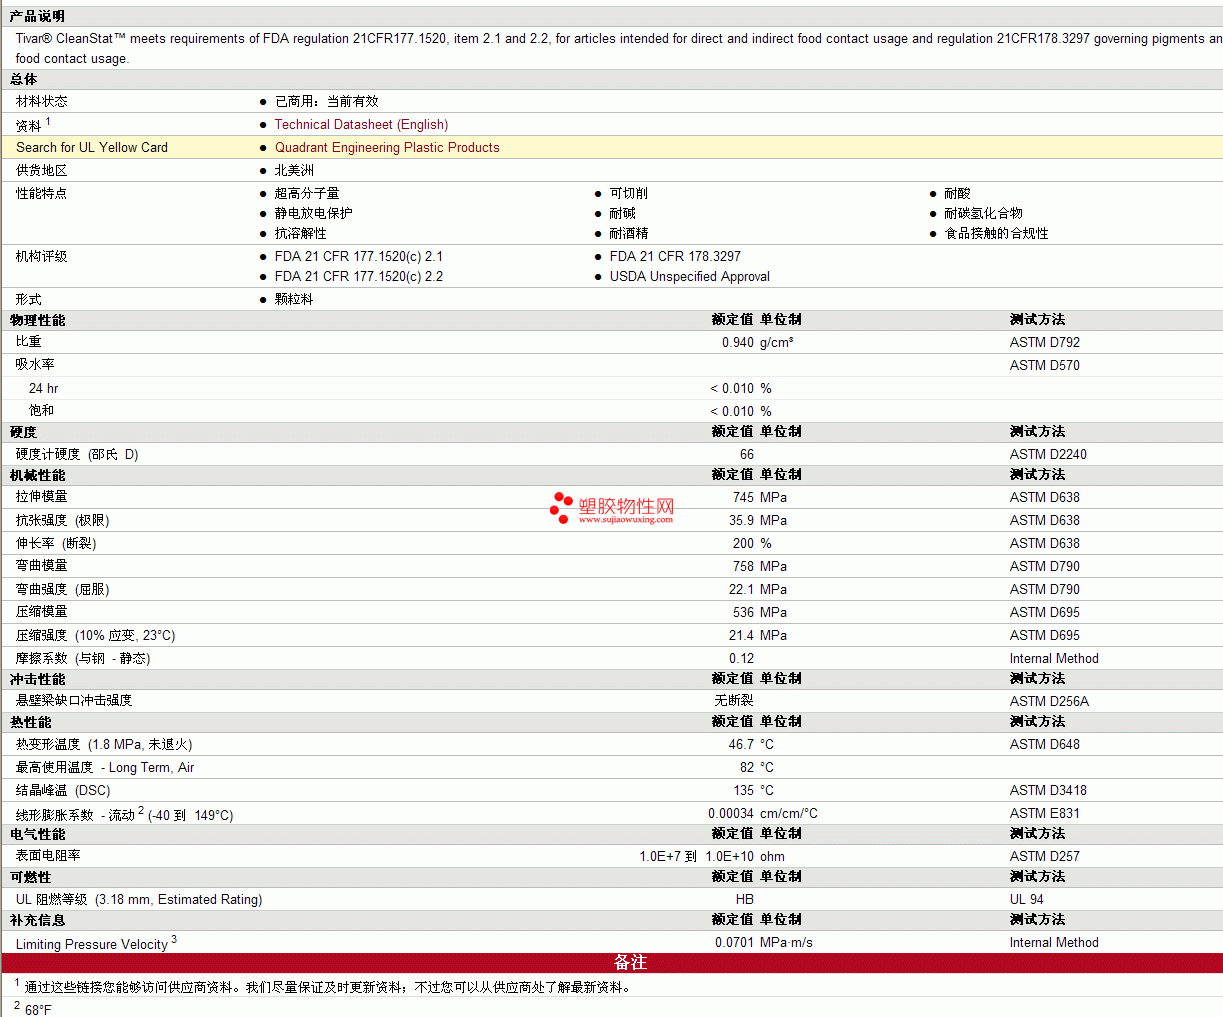Click the 745 MPa tensile modulus value
1223x1017 pixels.
click(760, 497)
